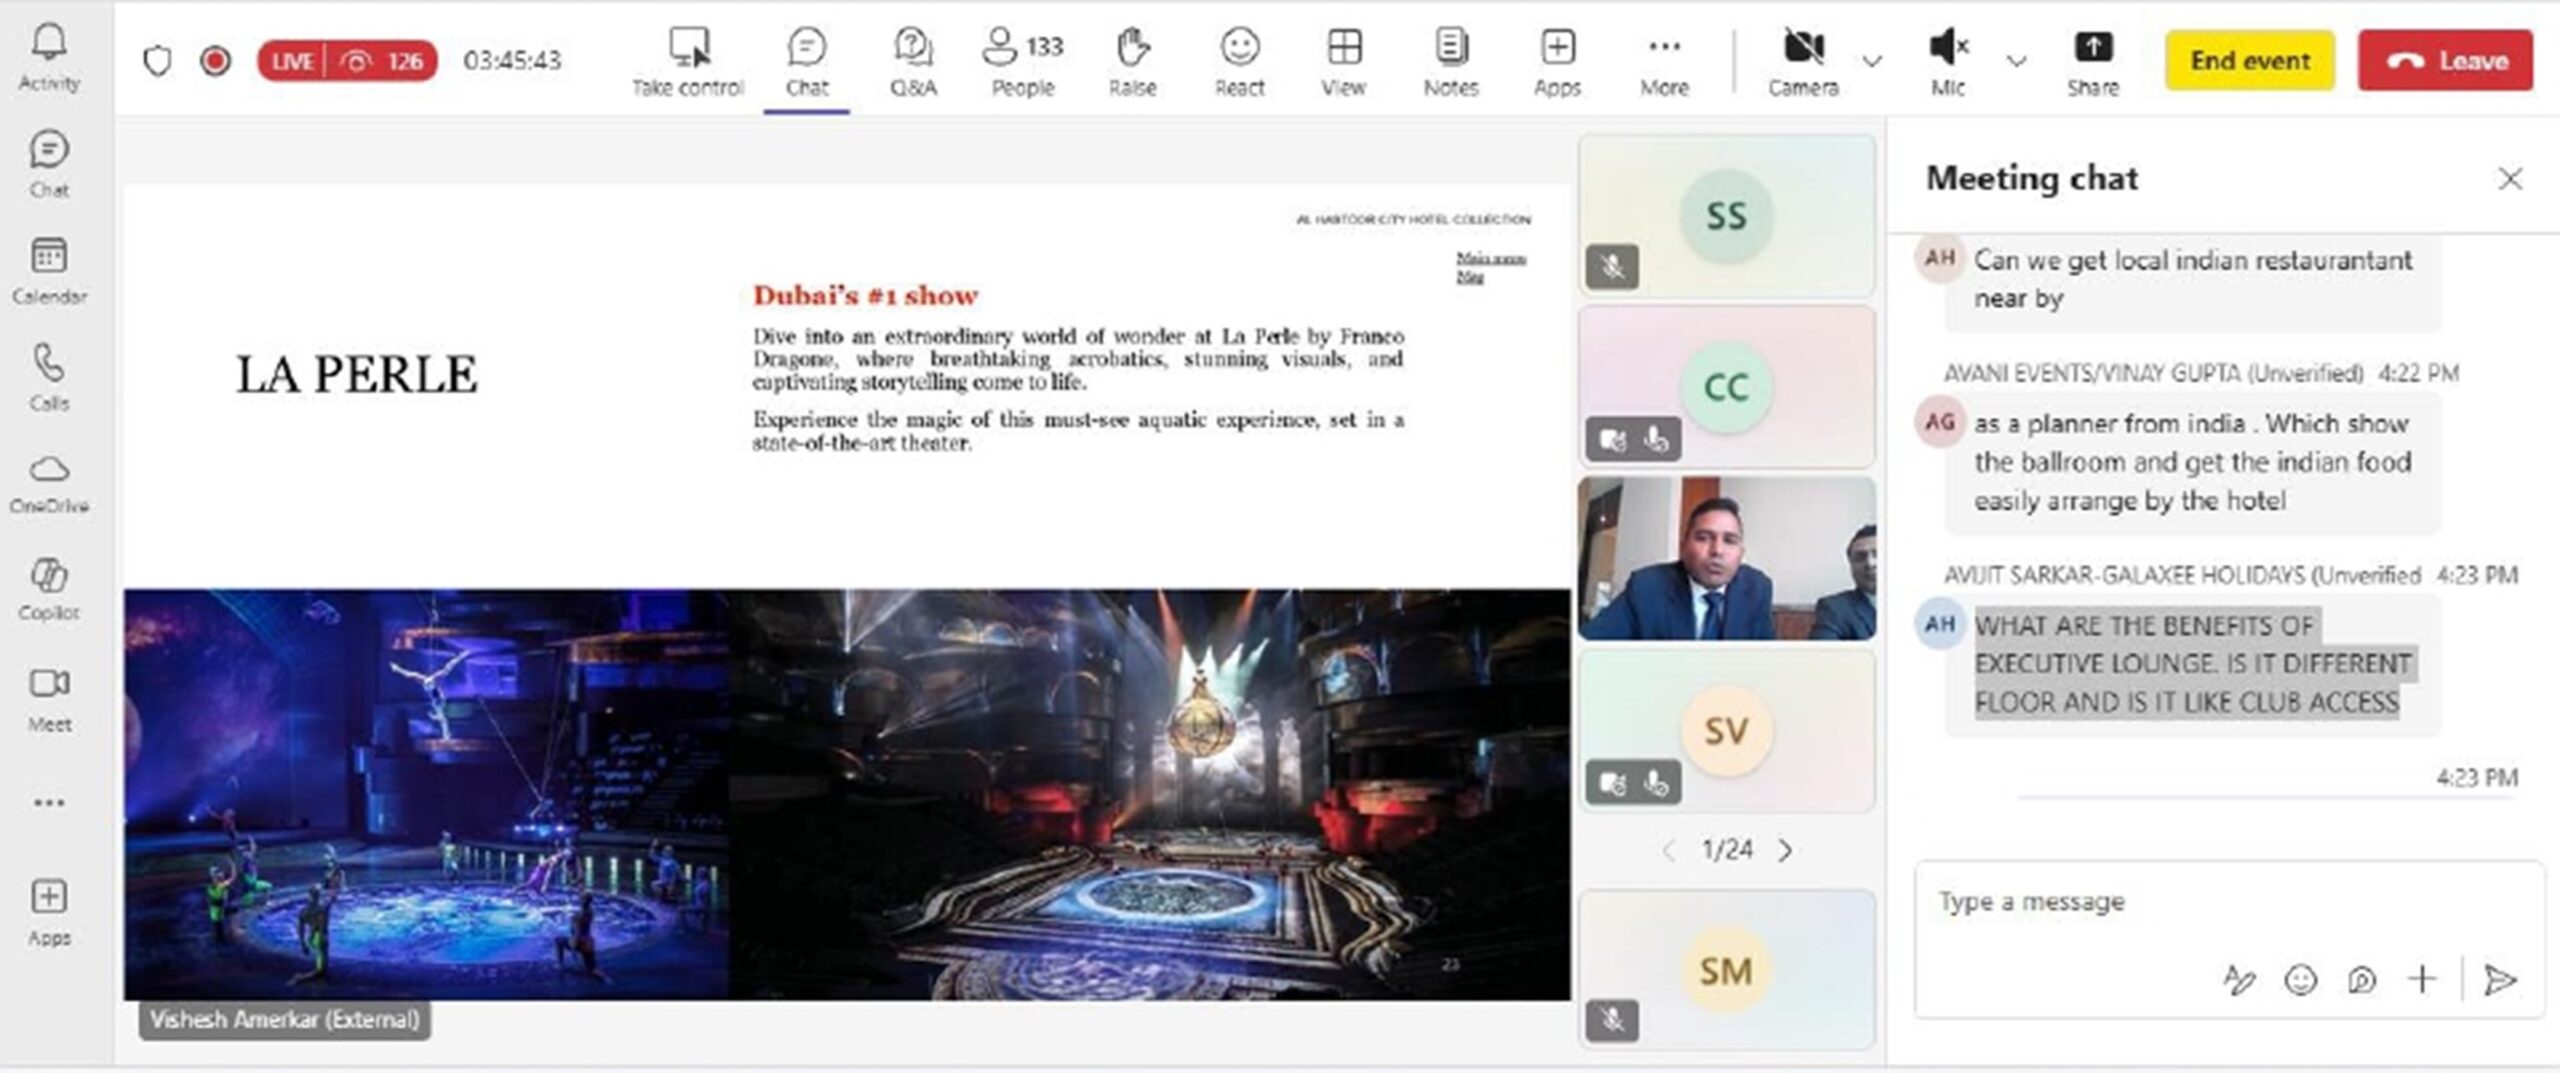Click the shared LA PERLE slide

(847, 592)
